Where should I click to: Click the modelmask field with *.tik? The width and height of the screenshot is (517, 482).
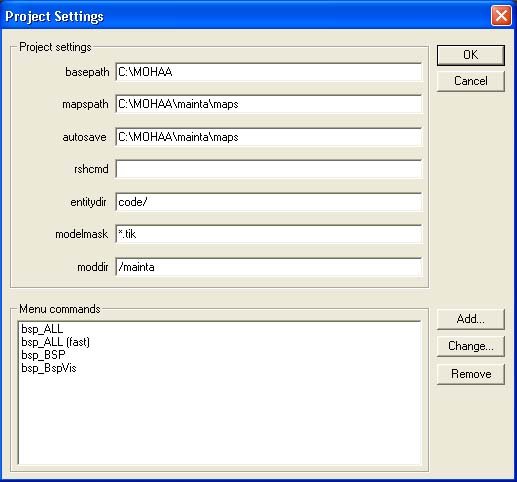tap(269, 234)
